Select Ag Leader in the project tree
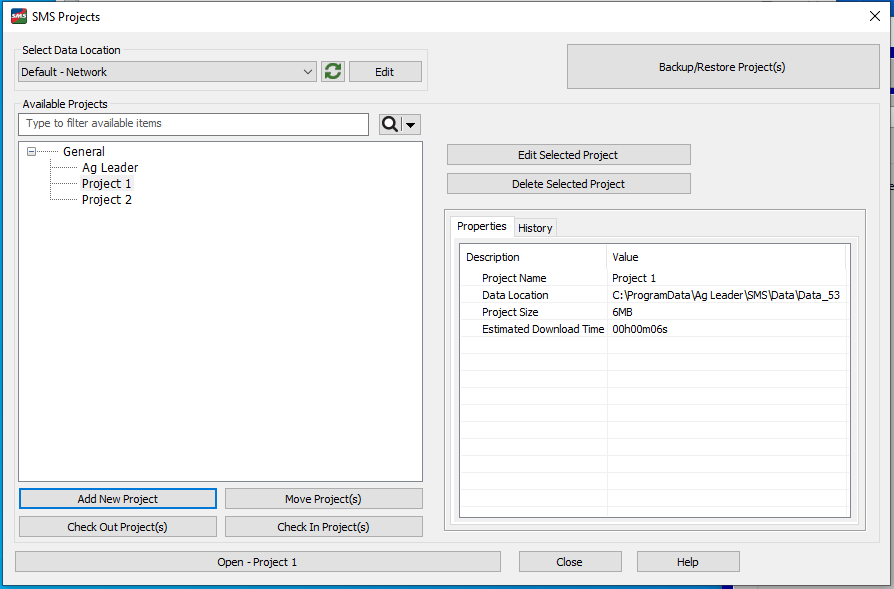Viewport: 894px width, 589px height. (110, 168)
